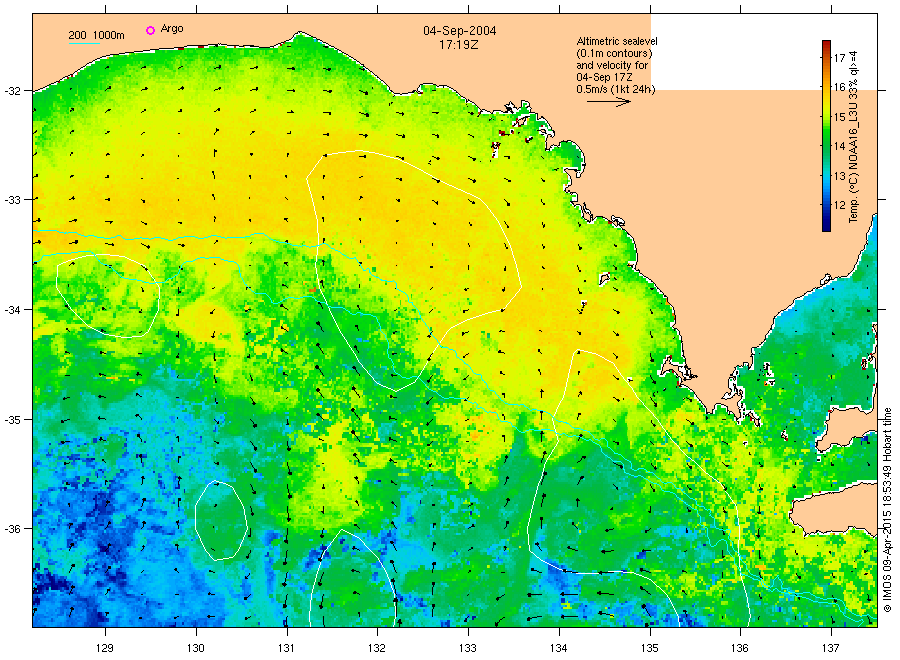
Task: Click longitude label '130'
Action: pyautogui.click(x=196, y=649)
